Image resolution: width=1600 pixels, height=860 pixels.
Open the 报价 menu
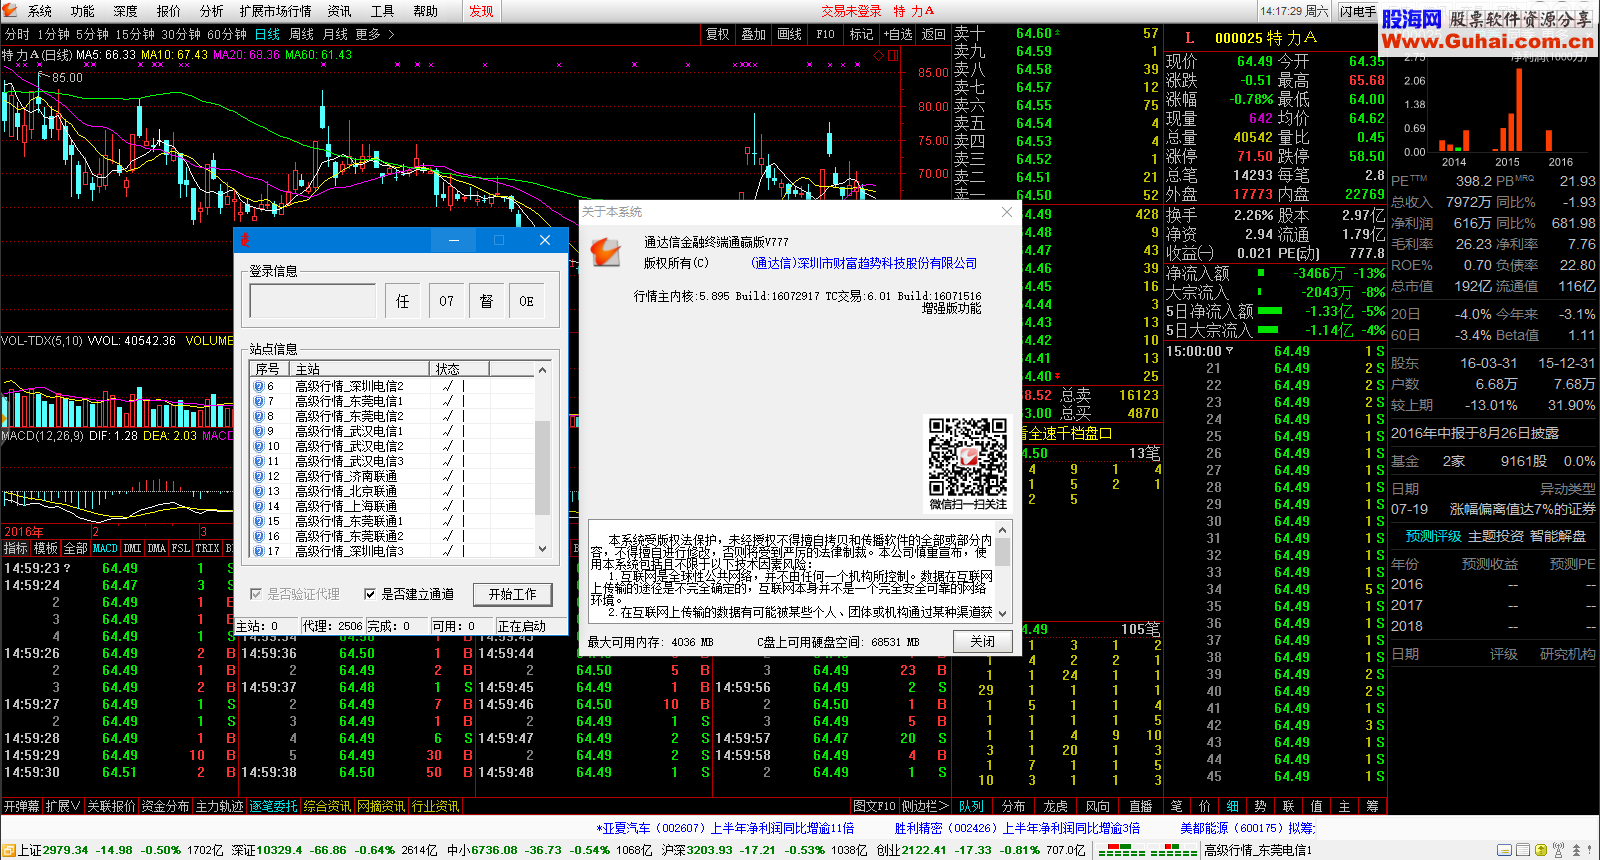coord(168,11)
